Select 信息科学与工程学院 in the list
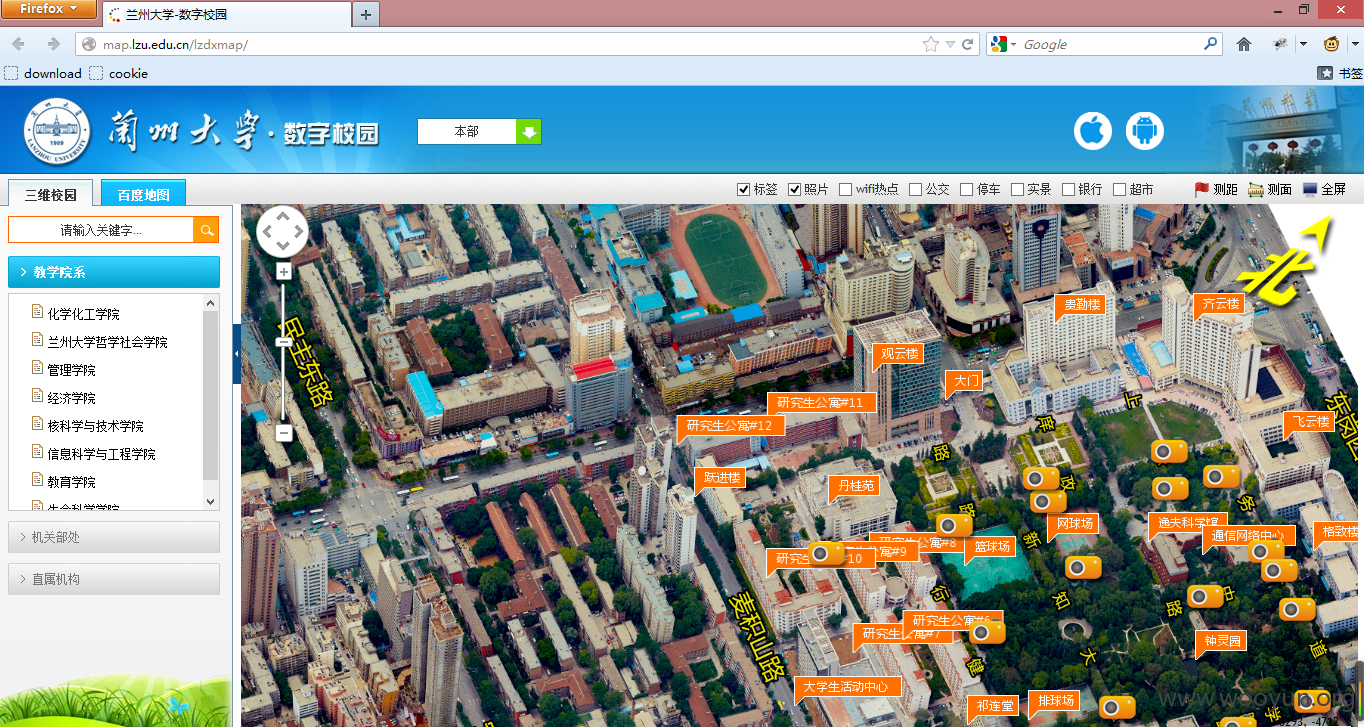The width and height of the screenshot is (1364, 727). pyautogui.click(x=101, y=454)
